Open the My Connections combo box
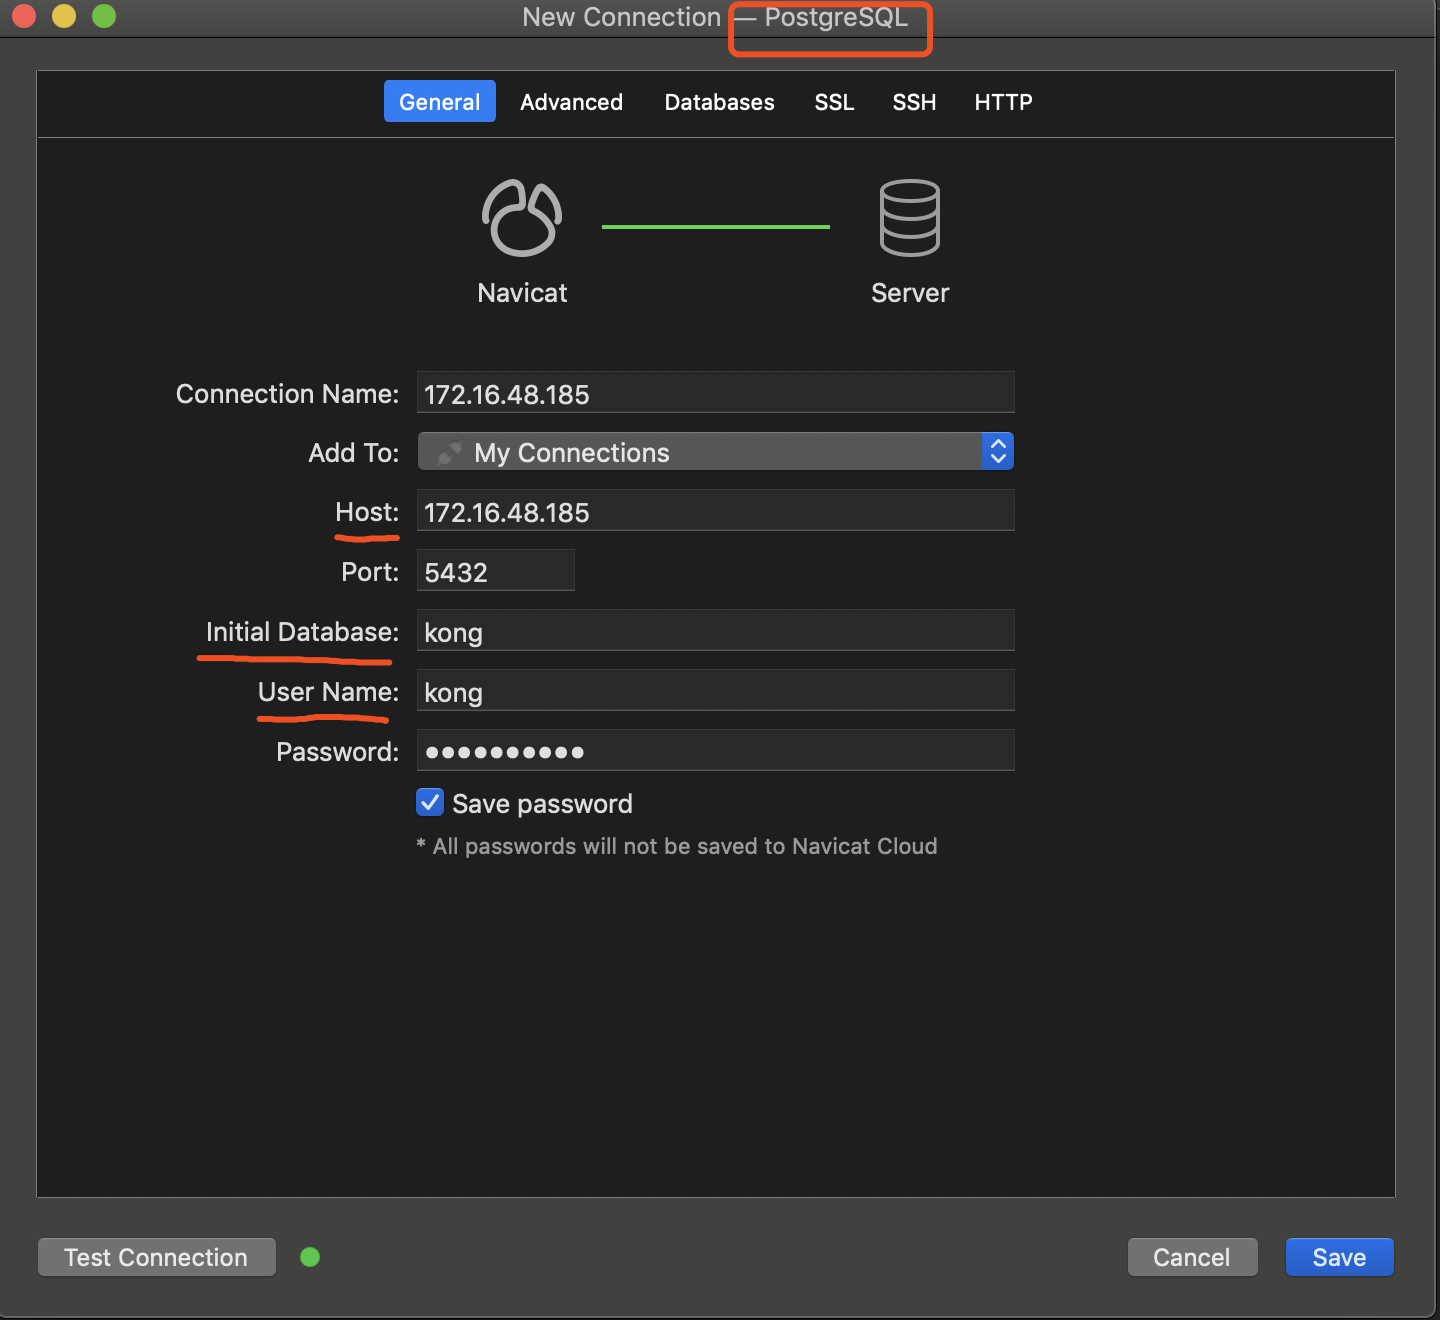The image size is (1440, 1320). (x=716, y=451)
